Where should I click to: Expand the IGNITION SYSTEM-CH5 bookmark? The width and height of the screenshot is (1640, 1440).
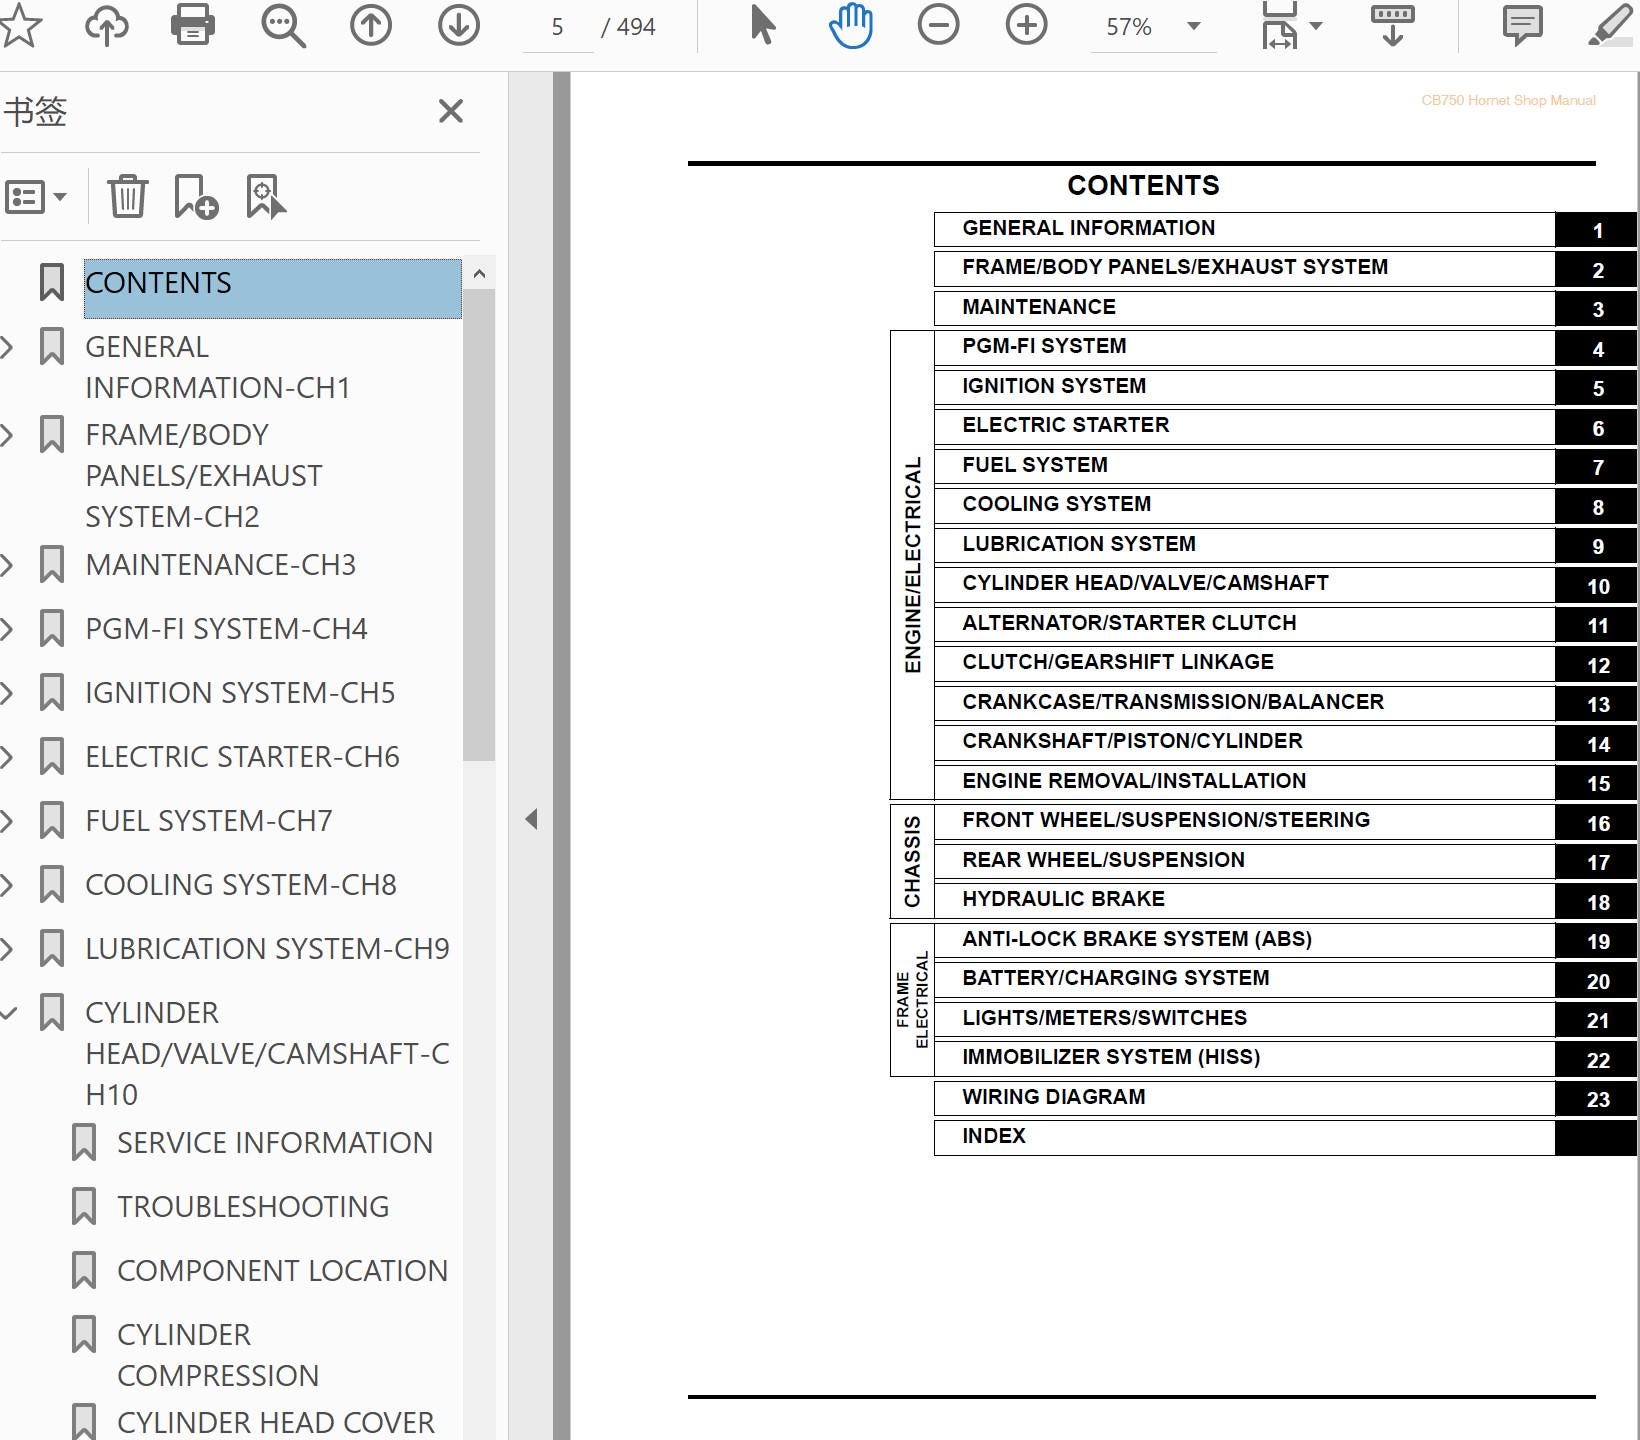click(8, 693)
